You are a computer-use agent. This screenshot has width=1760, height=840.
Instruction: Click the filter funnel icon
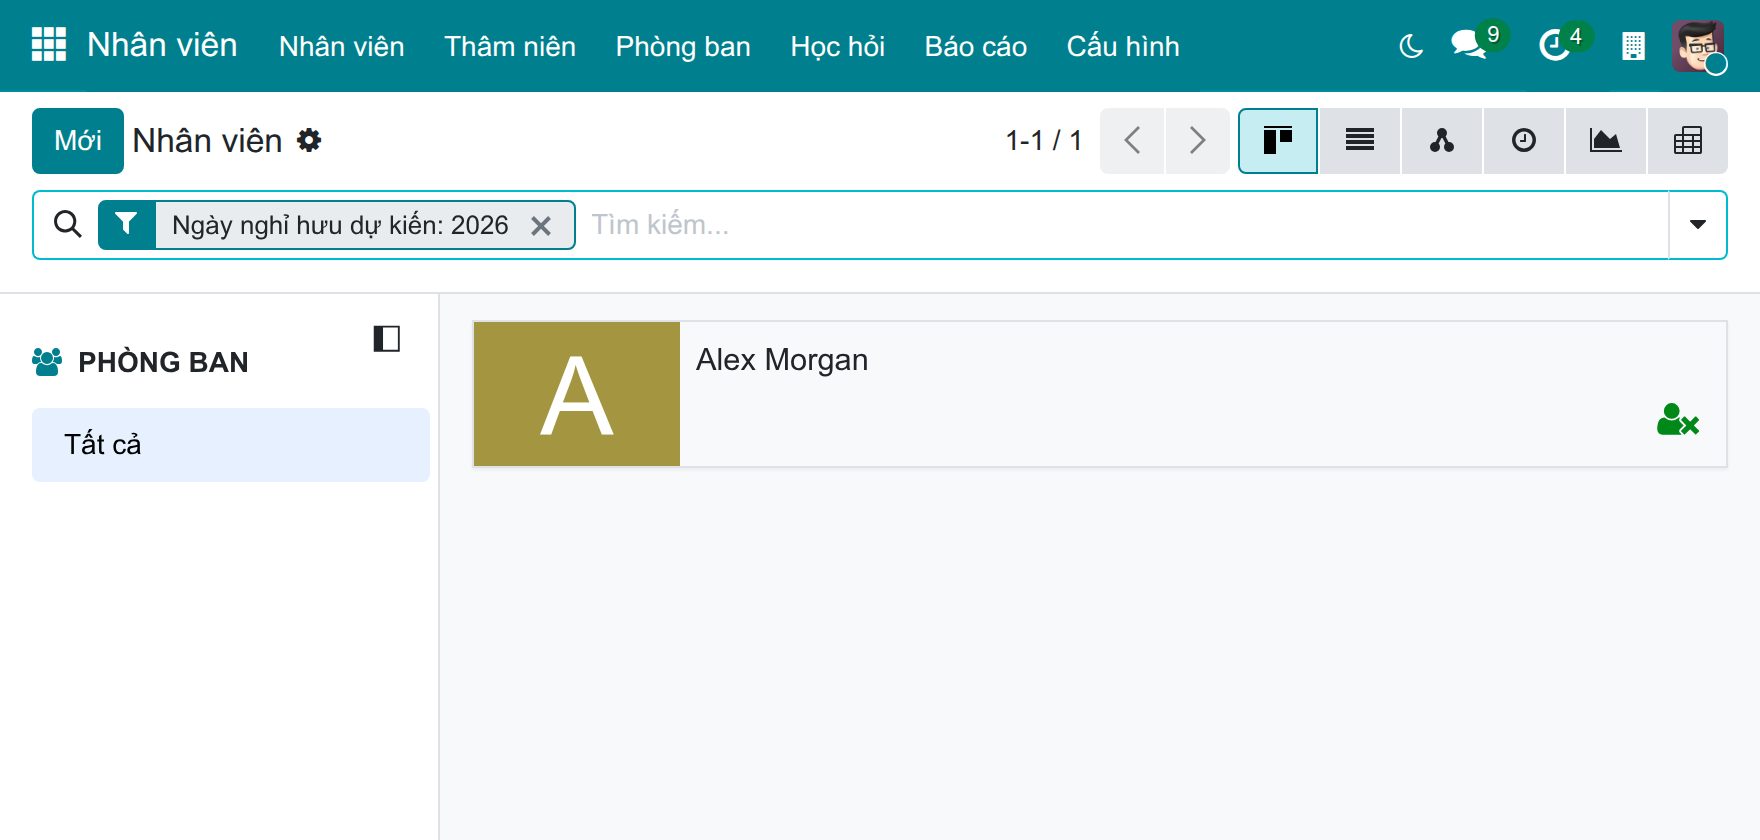[x=126, y=224]
